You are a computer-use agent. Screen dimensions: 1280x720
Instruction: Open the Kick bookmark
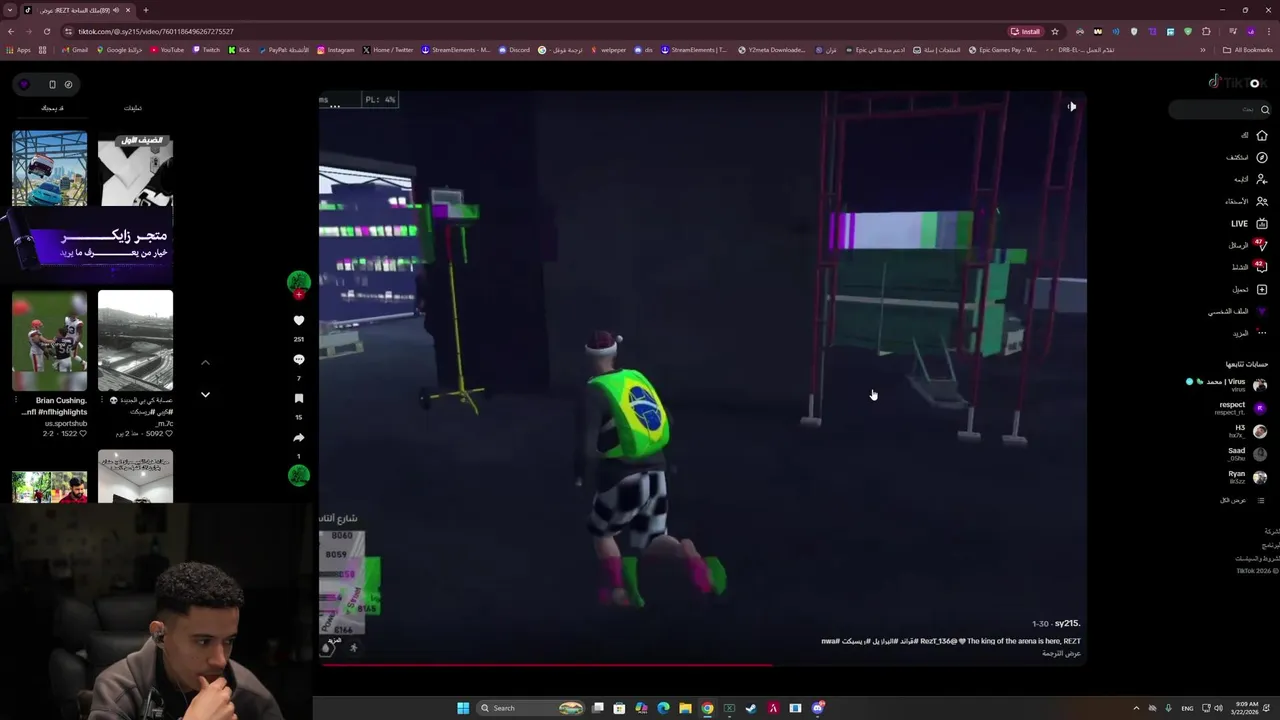pos(239,50)
